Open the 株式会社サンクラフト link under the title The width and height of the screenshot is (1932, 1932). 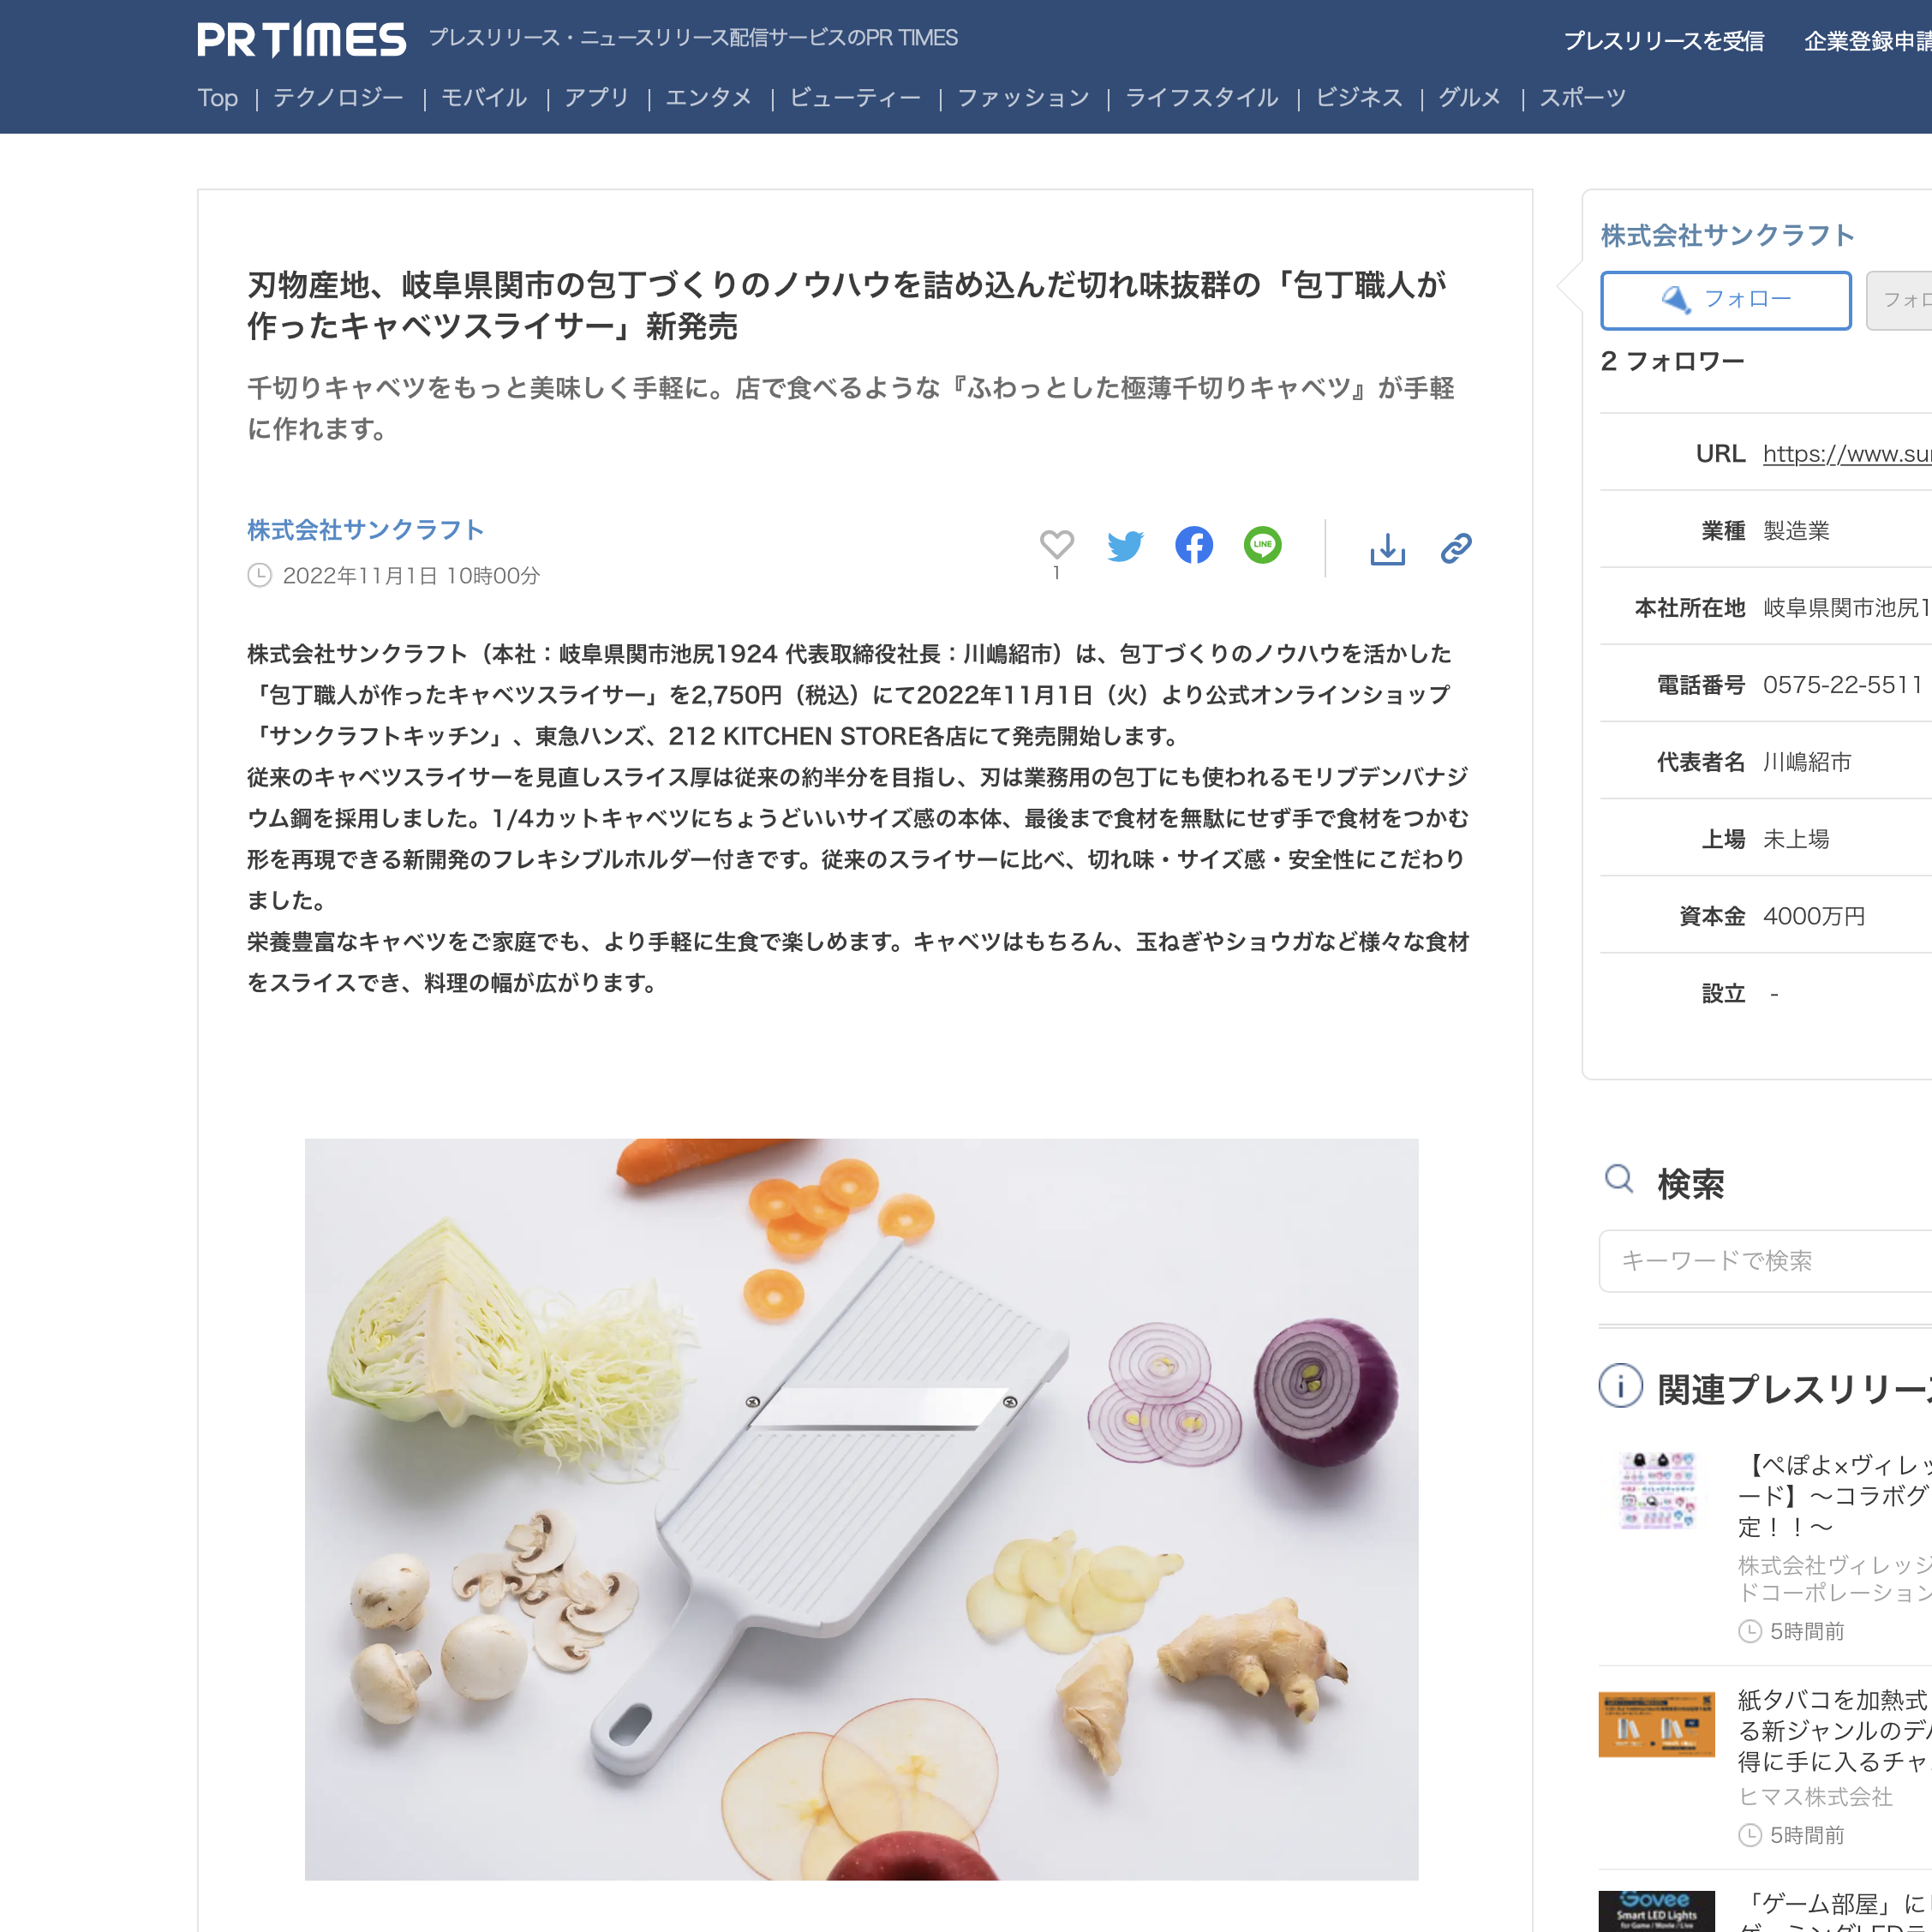(x=366, y=530)
